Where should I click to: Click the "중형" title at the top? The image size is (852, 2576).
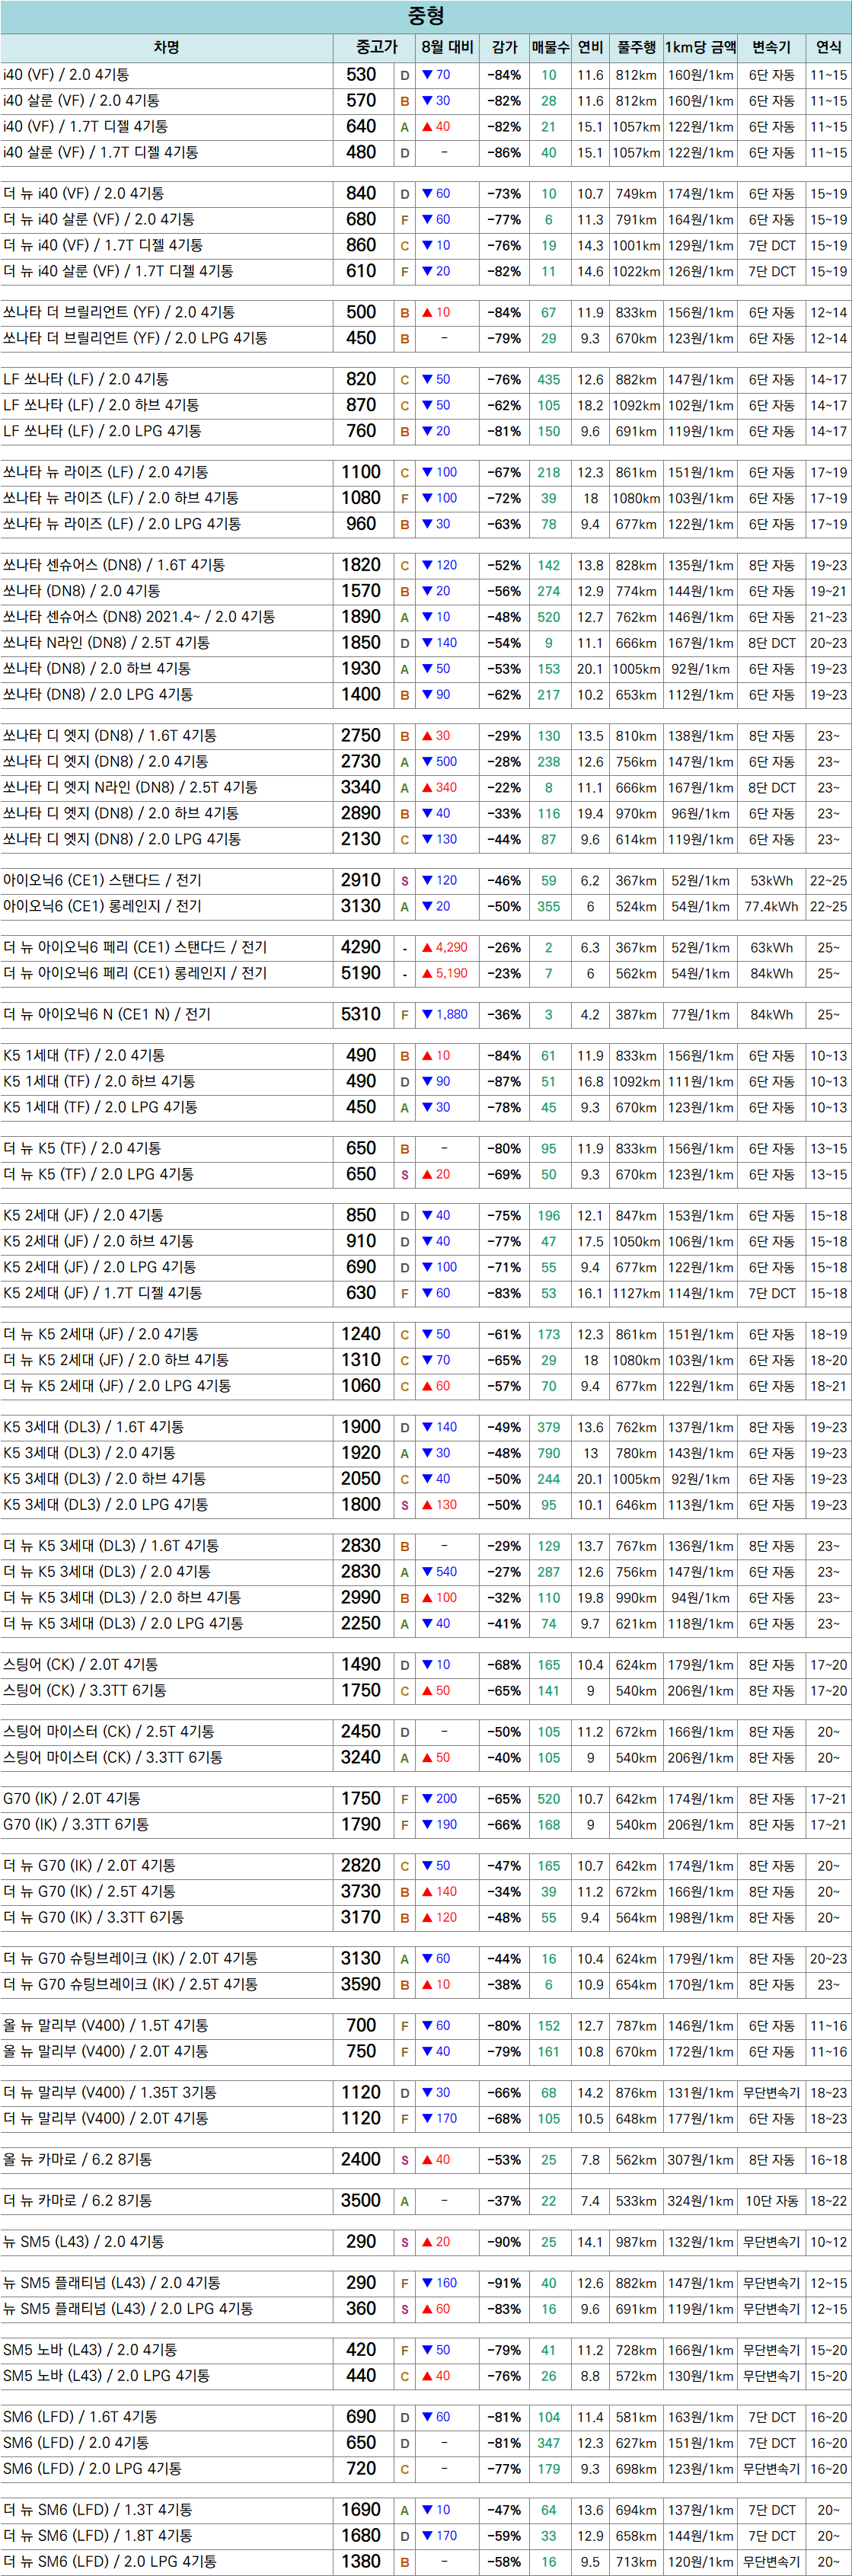[426, 16]
